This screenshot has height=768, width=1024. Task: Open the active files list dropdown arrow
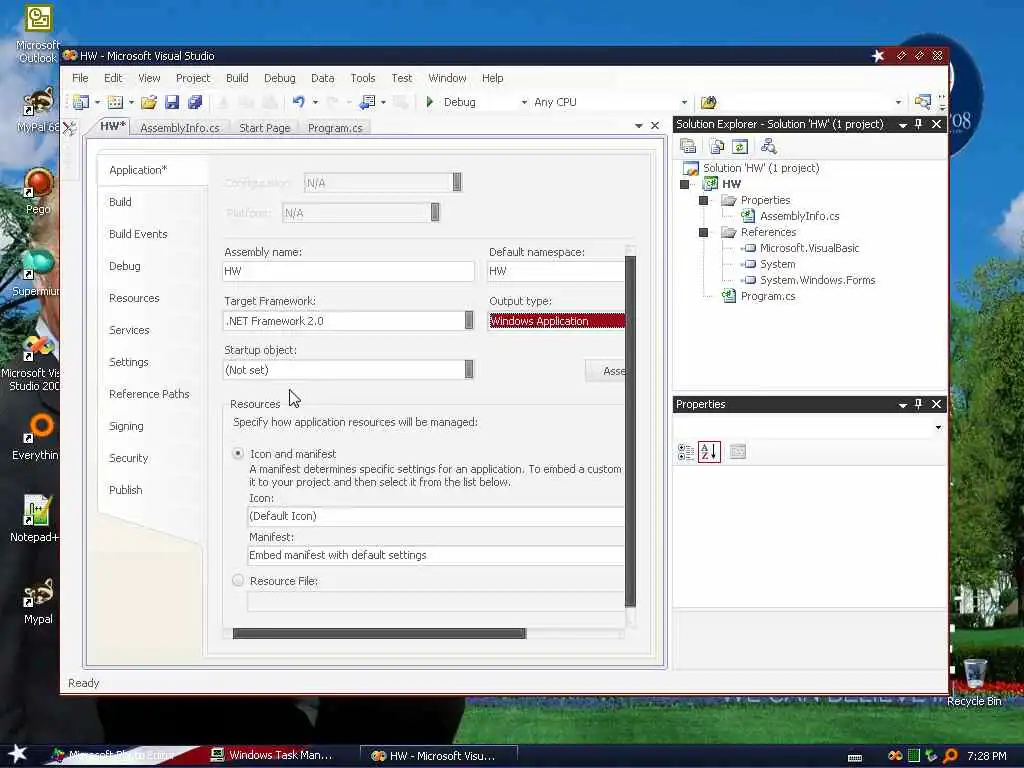[639, 126]
